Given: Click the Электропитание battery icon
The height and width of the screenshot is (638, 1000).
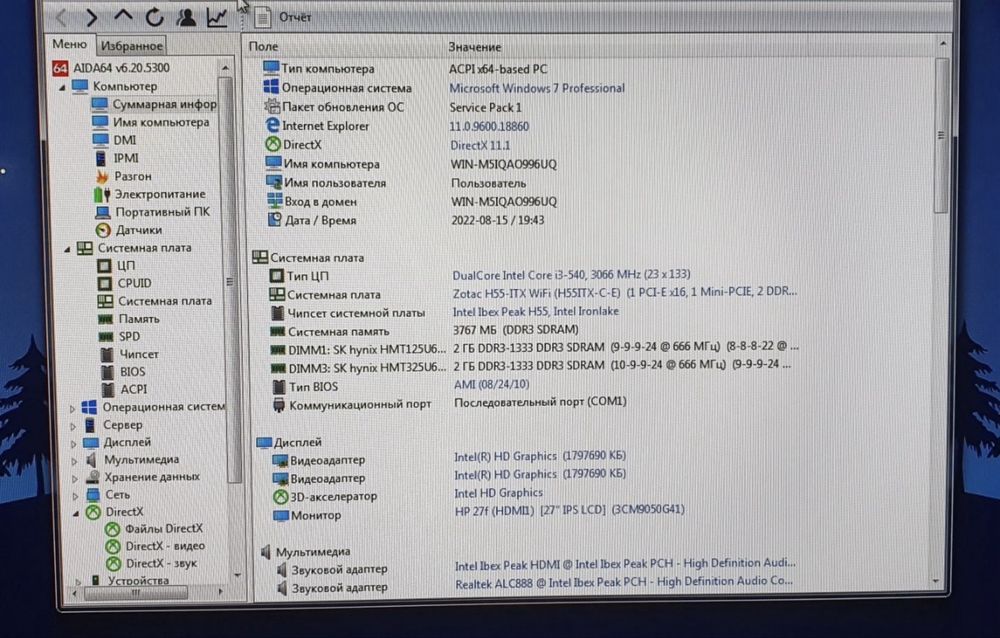Looking at the screenshot, I should [x=102, y=194].
